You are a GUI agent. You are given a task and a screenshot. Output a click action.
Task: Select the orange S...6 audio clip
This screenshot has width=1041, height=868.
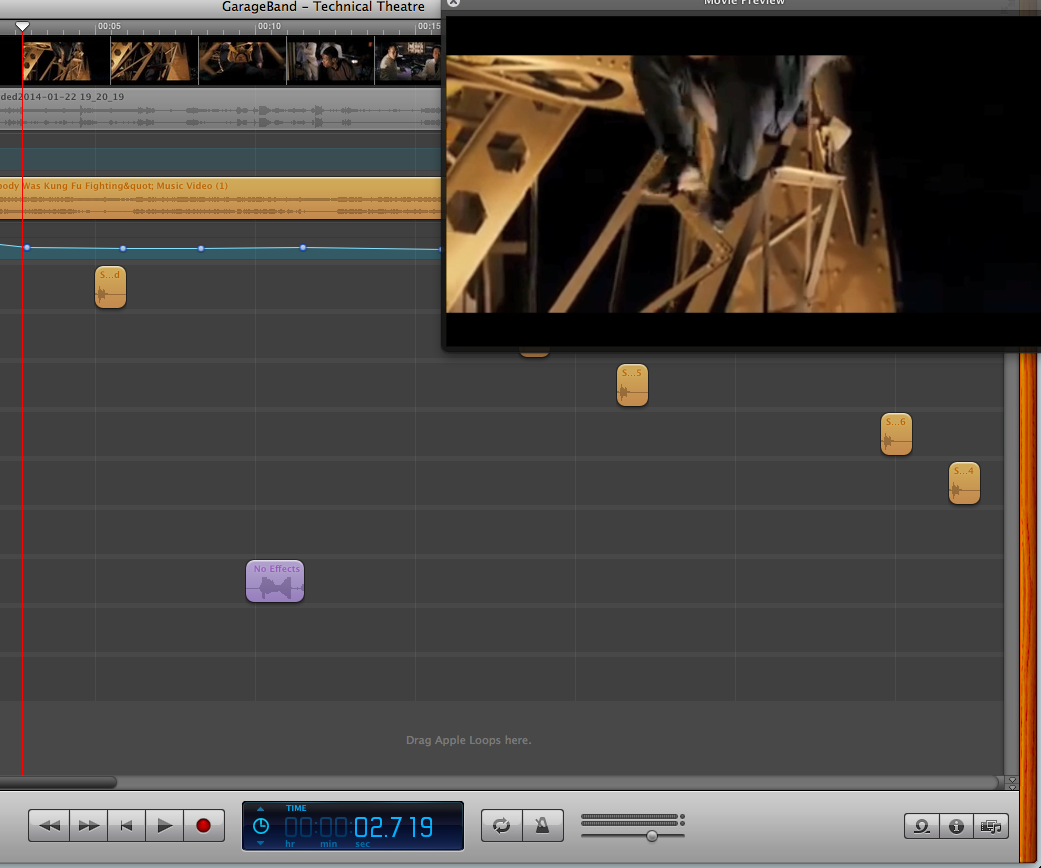[896, 434]
